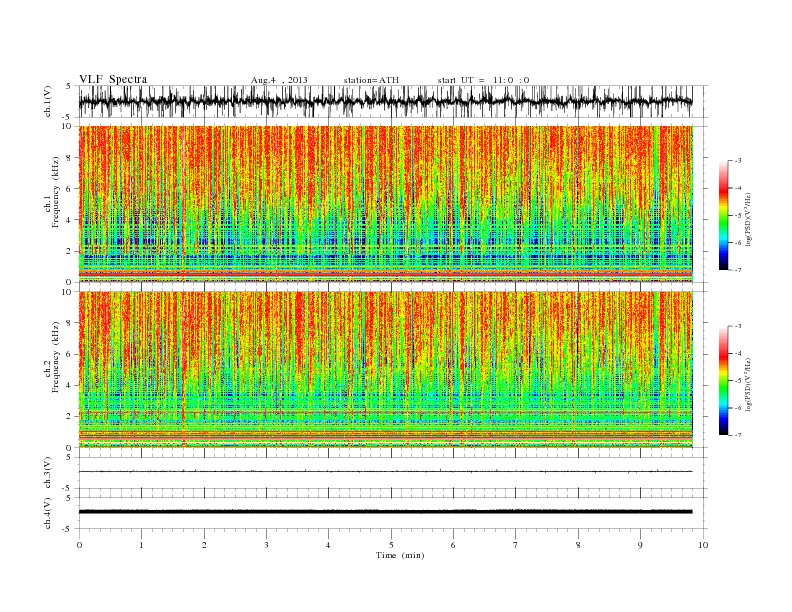
Task: Click the "start UT = 11:0 :0" label
Action: click(x=483, y=80)
